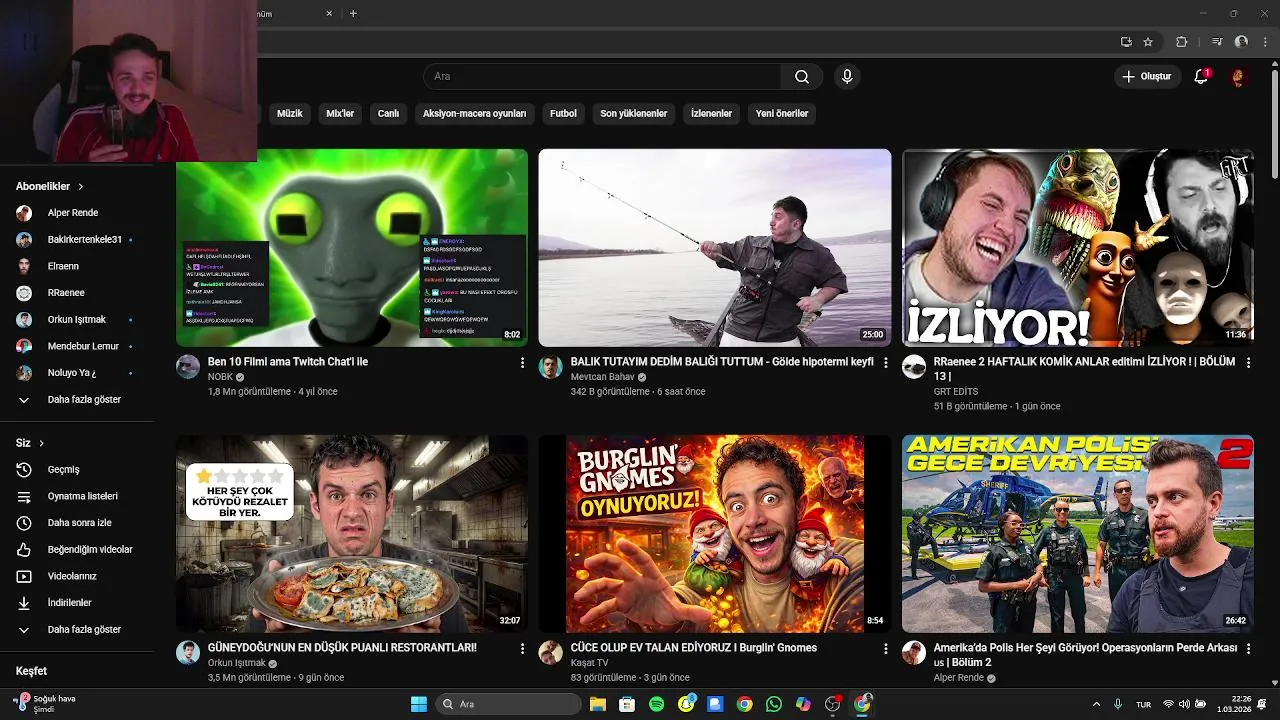Screen dimensions: 1280x720
Task: Open a new browser tab
Action: pos(353,13)
